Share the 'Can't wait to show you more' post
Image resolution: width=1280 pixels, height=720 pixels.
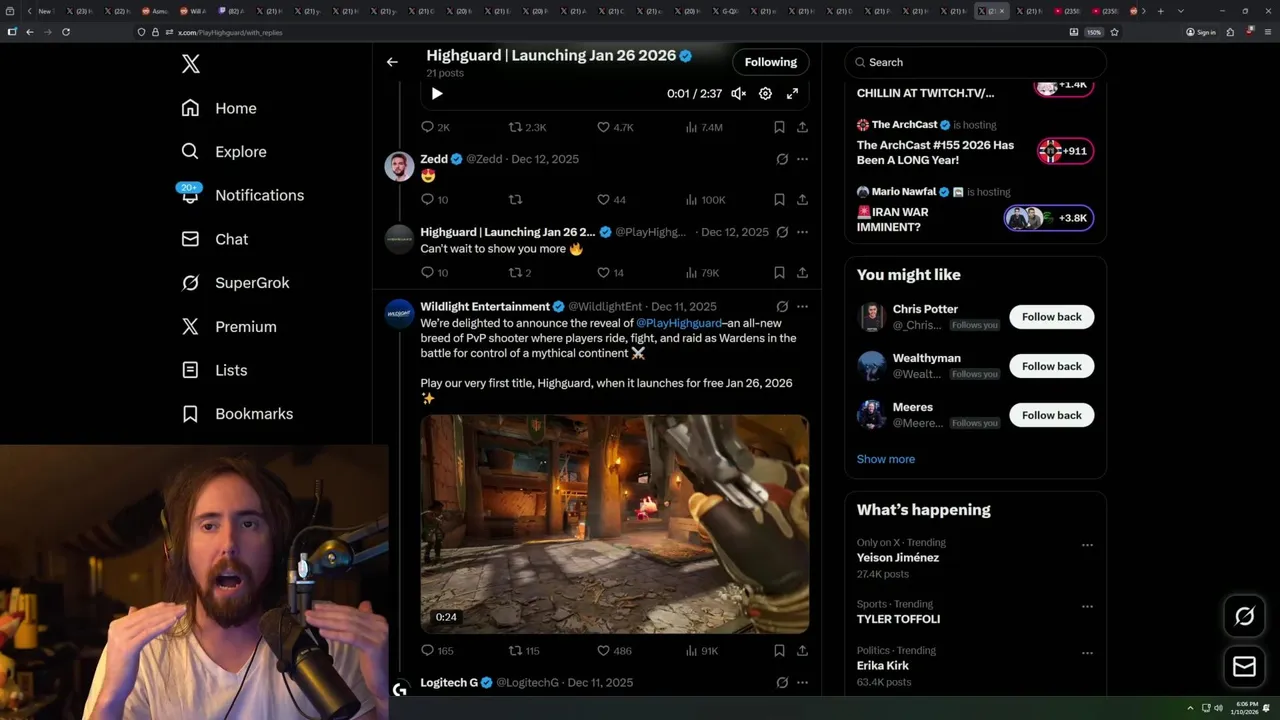802,272
